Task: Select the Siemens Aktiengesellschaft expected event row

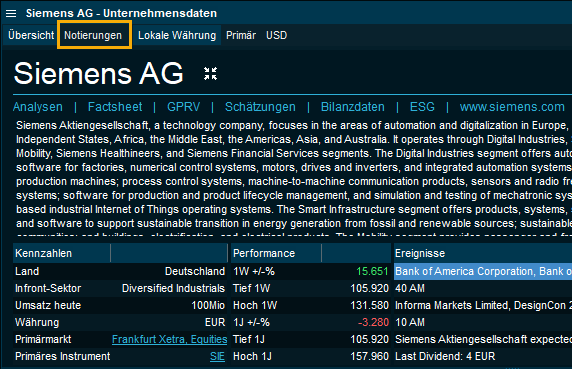Action: point(483,339)
